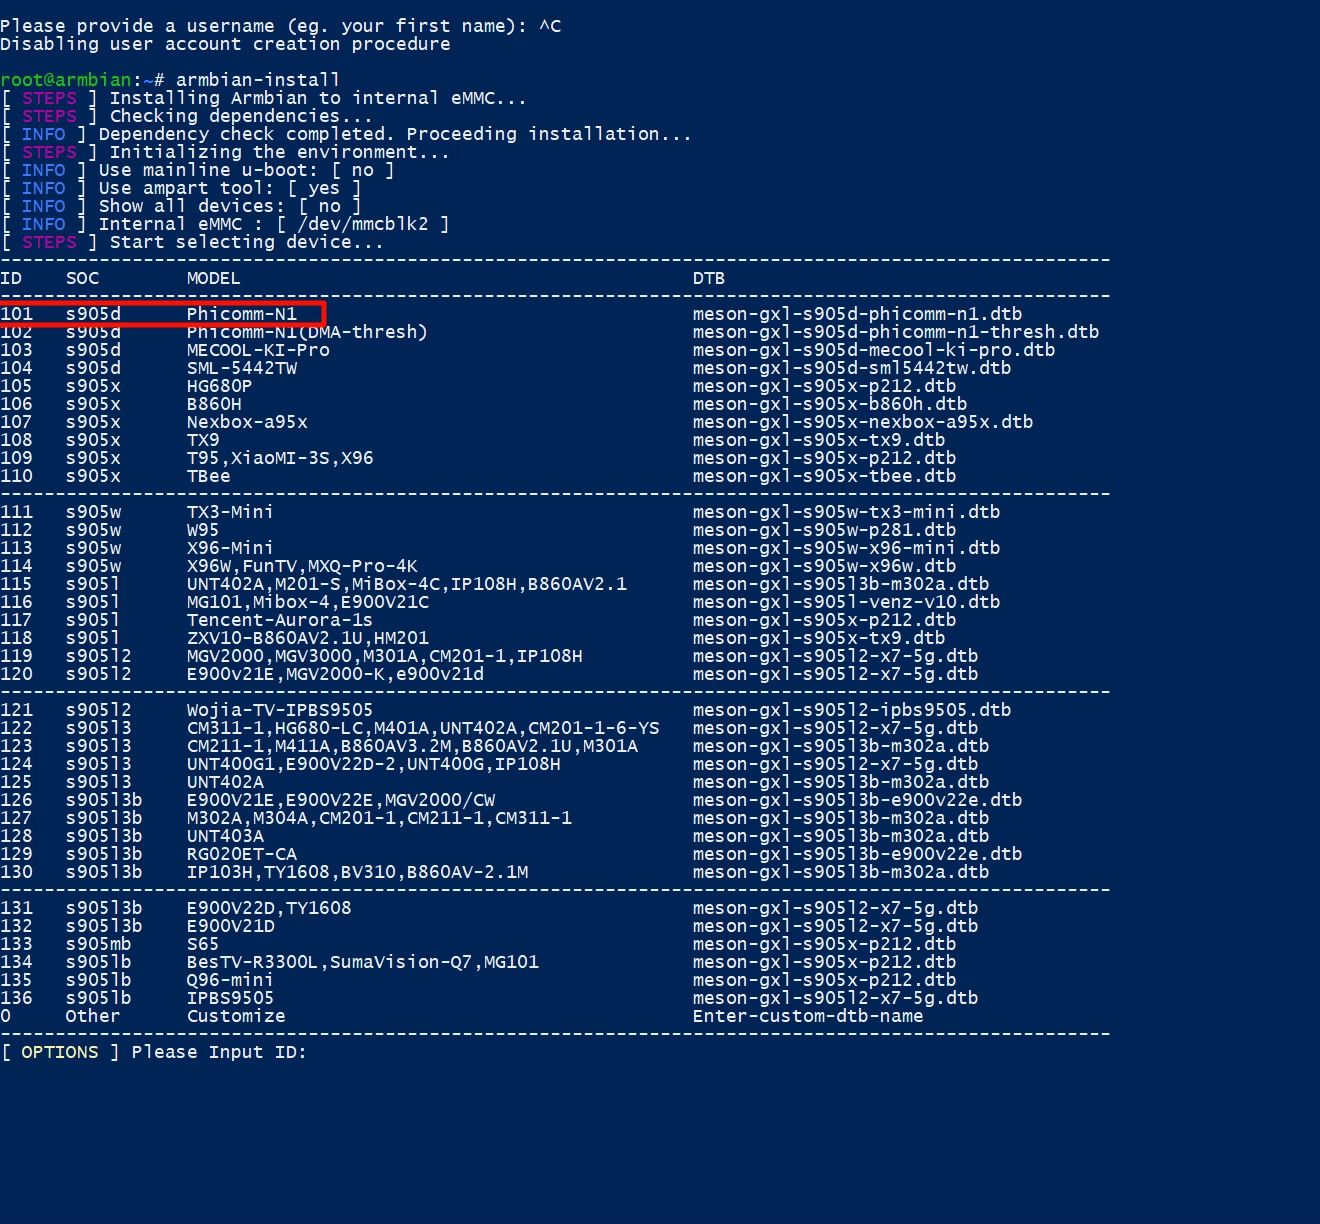Click the Please Input ID prompt
1320x1224 pixels.
click(x=218, y=1052)
